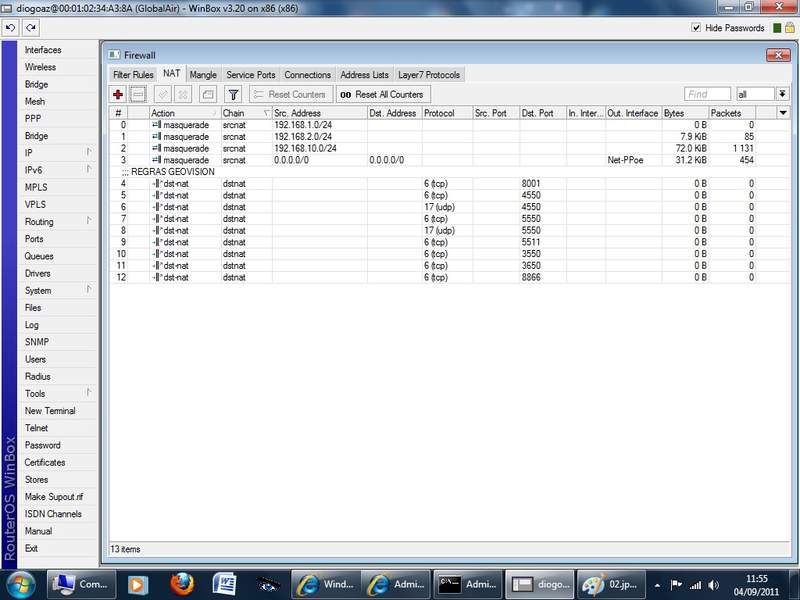Click the Action Center flag tray icon
The height and width of the screenshot is (600, 800).
[x=677, y=585]
